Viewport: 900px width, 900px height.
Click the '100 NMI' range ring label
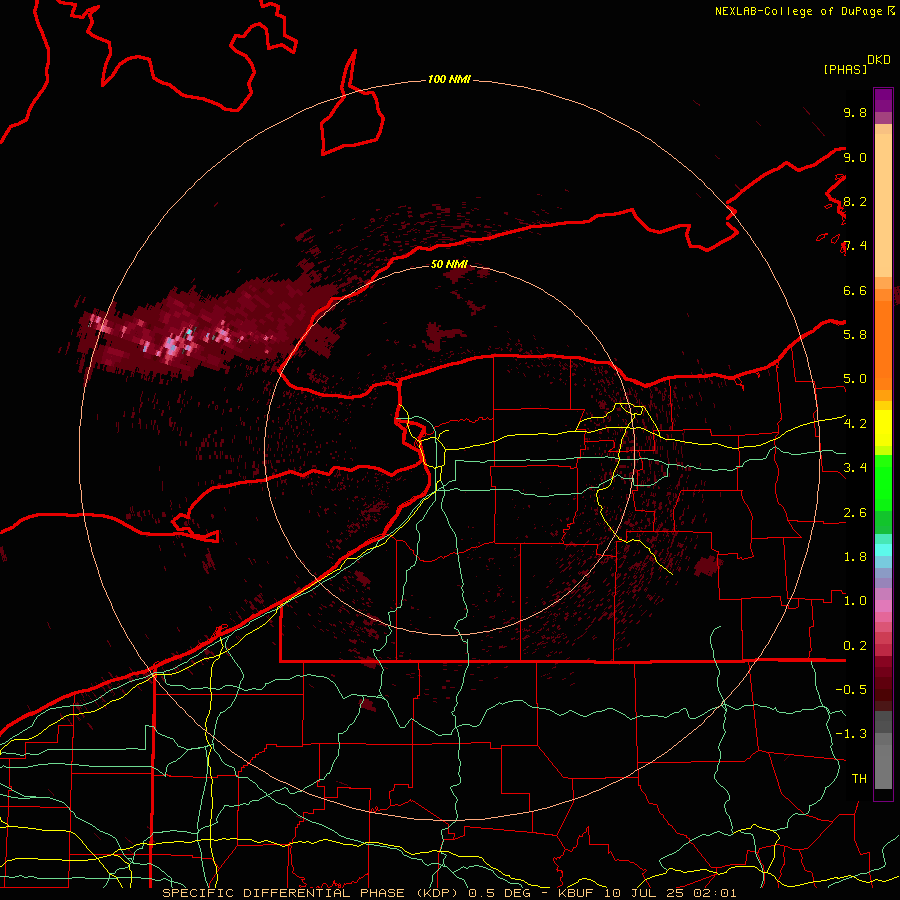[x=449, y=79]
